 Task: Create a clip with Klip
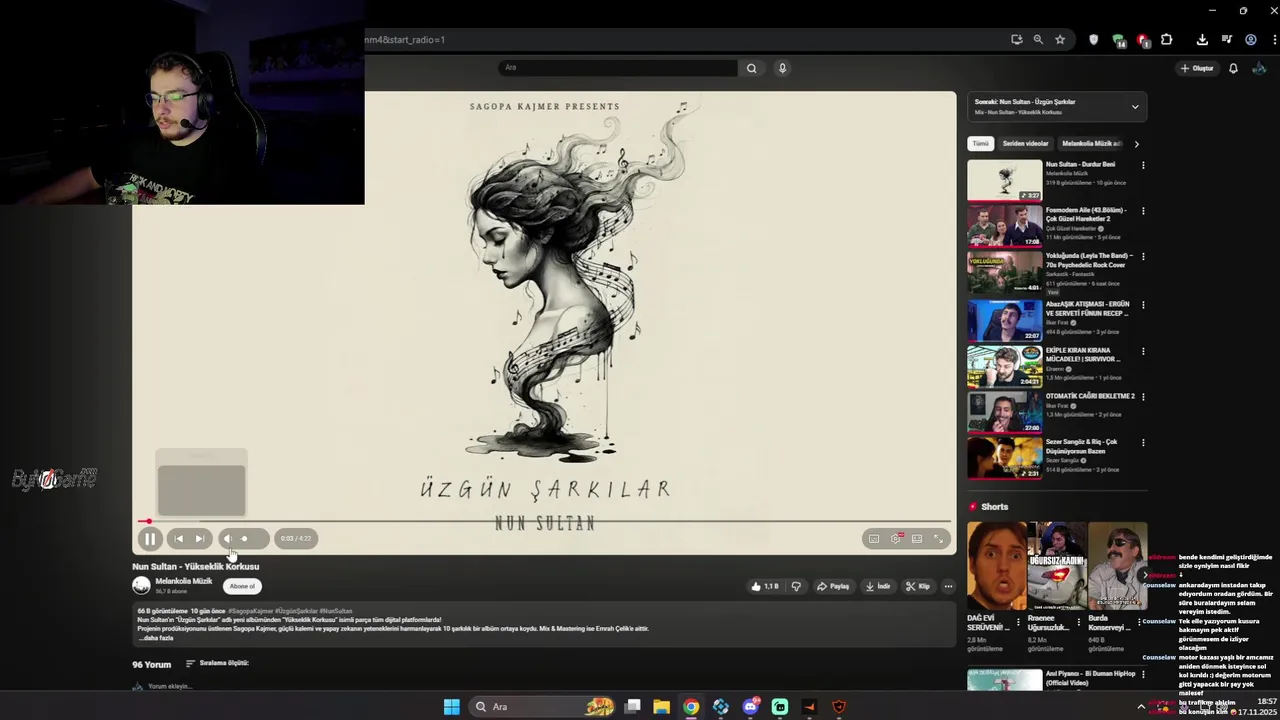pyautogui.click(x=918, y=587)
